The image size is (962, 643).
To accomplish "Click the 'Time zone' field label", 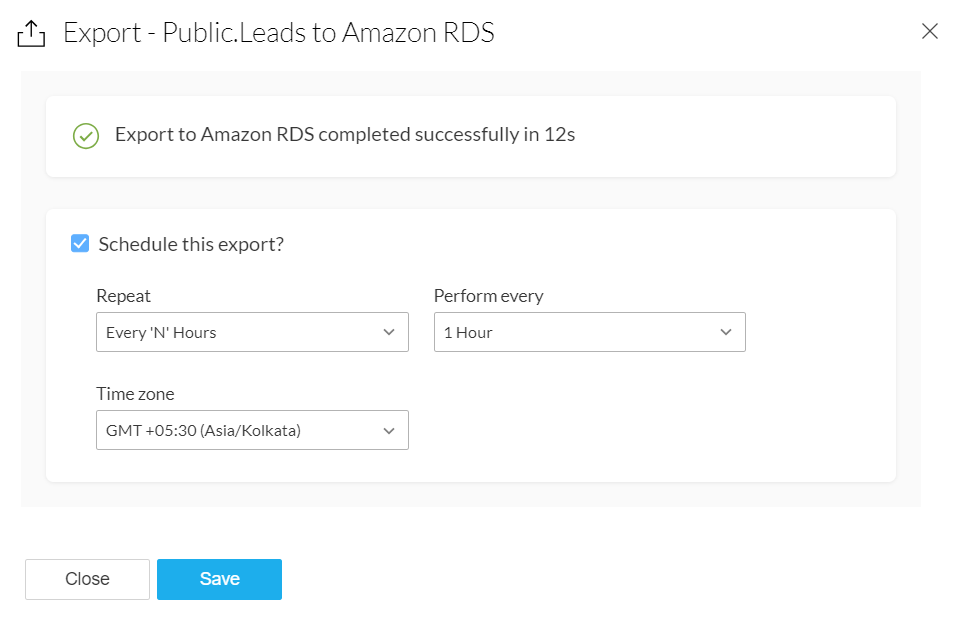I will tap(135, 394).
